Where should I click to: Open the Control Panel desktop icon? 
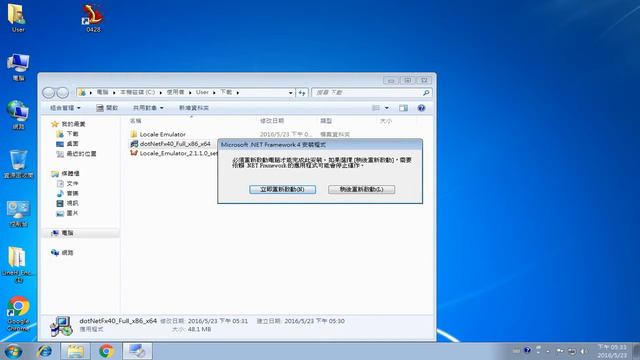[x=18, y=213]
